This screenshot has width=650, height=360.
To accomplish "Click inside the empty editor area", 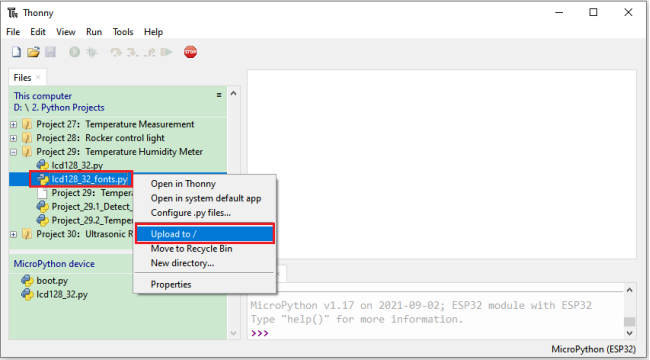I will pyautogui.click(x=442, y=164).
